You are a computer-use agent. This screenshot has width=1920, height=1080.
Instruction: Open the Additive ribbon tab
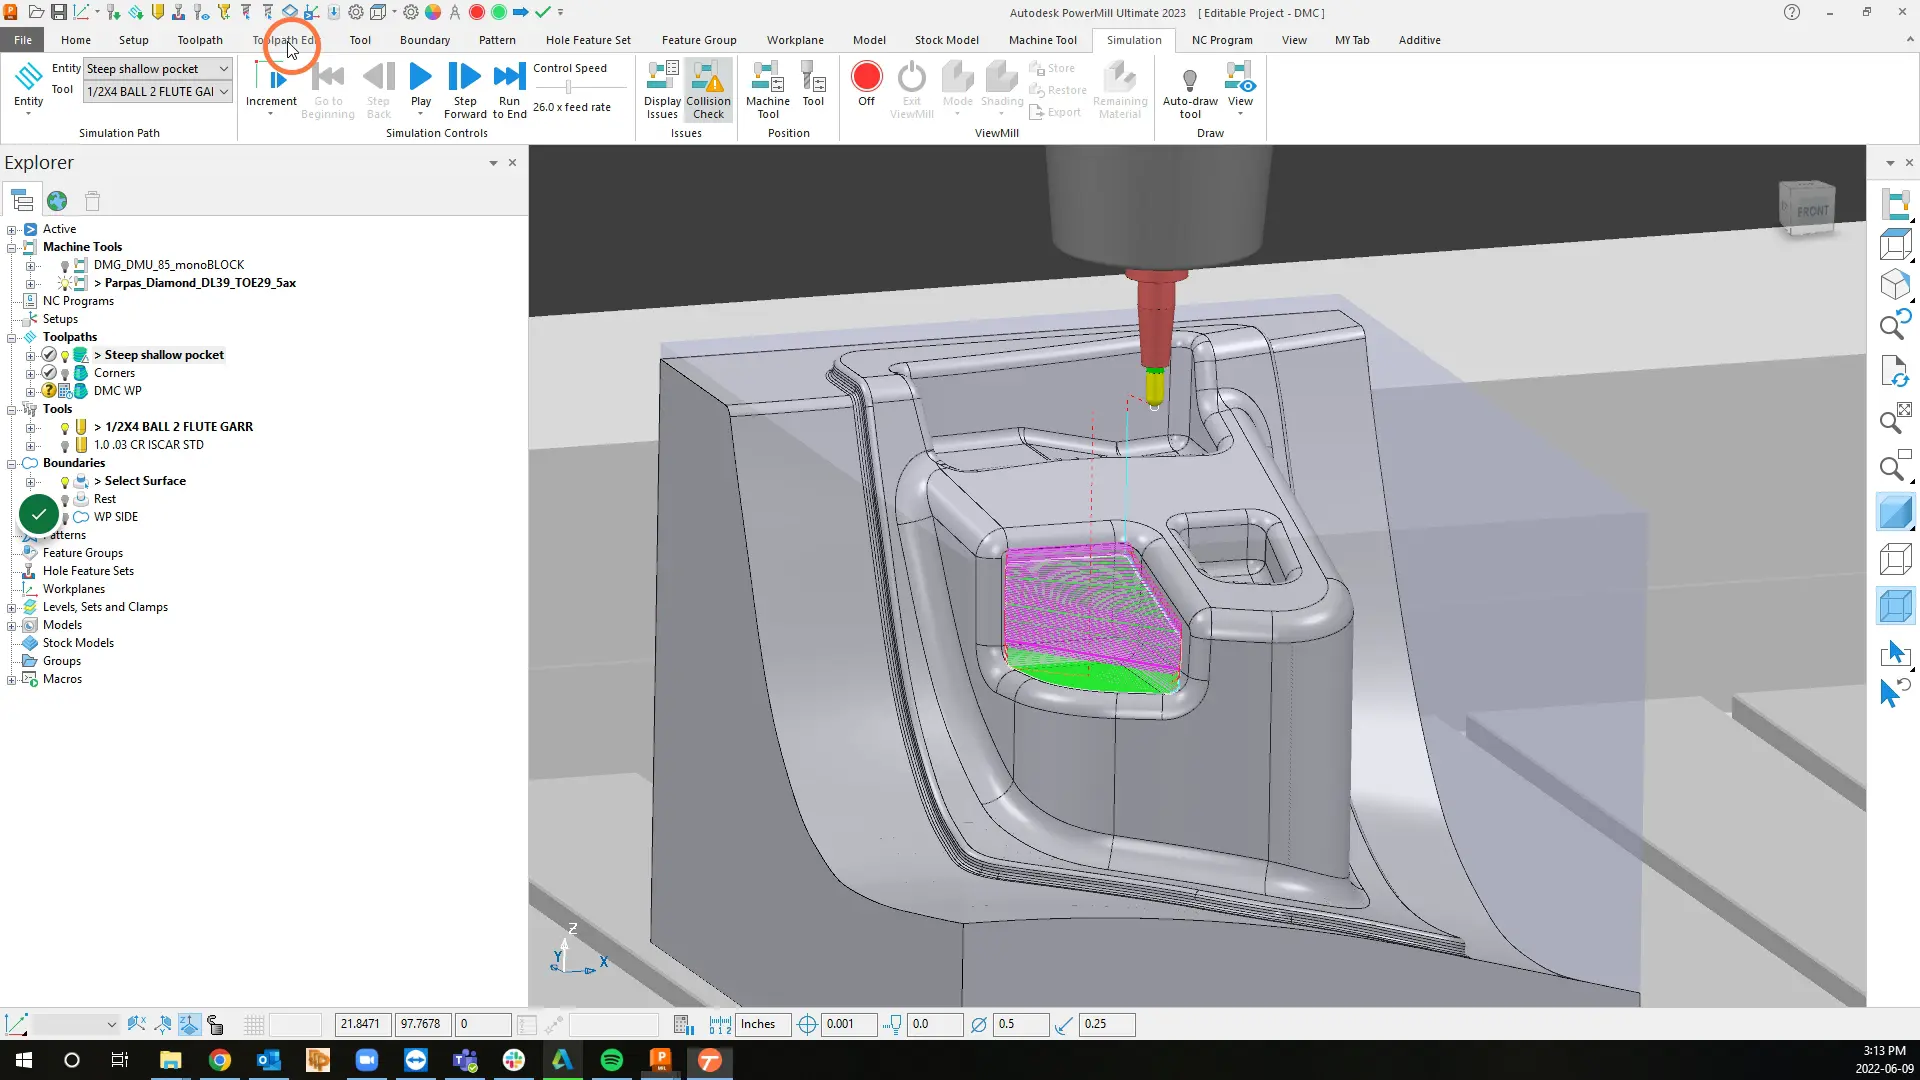1419,40
